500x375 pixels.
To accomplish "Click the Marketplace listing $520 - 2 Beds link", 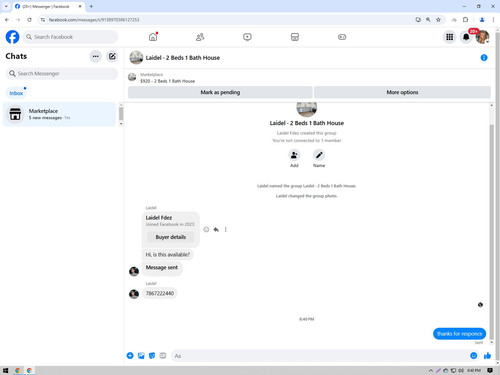I will 167,81.
